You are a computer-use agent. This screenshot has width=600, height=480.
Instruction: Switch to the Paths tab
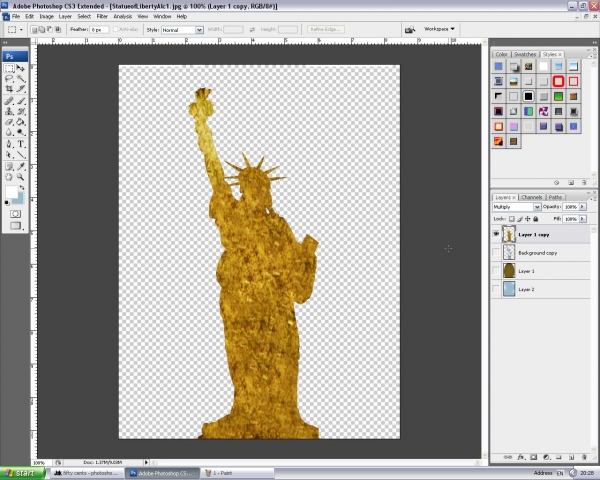555,197
